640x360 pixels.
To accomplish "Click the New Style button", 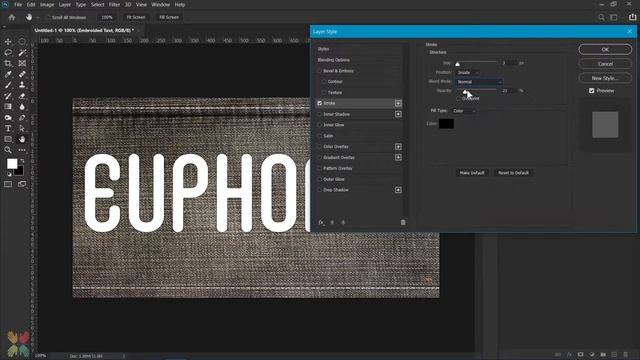I will (x=605, y=78).
